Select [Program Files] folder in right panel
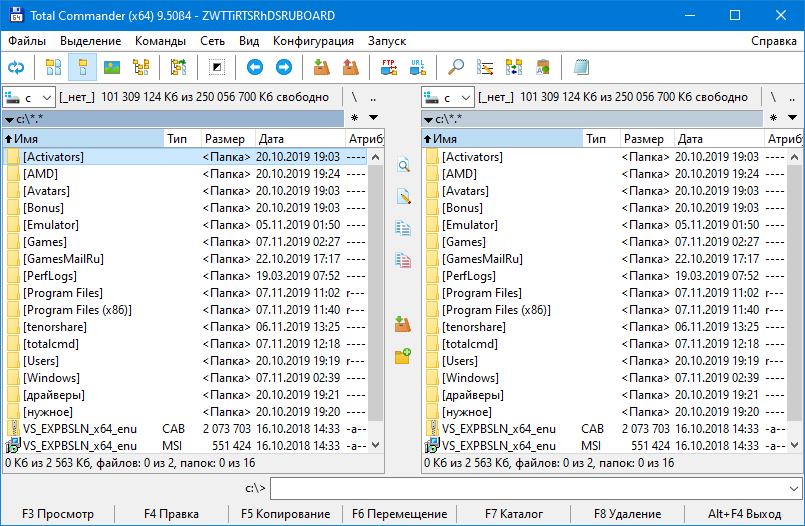 click(606, 293)
